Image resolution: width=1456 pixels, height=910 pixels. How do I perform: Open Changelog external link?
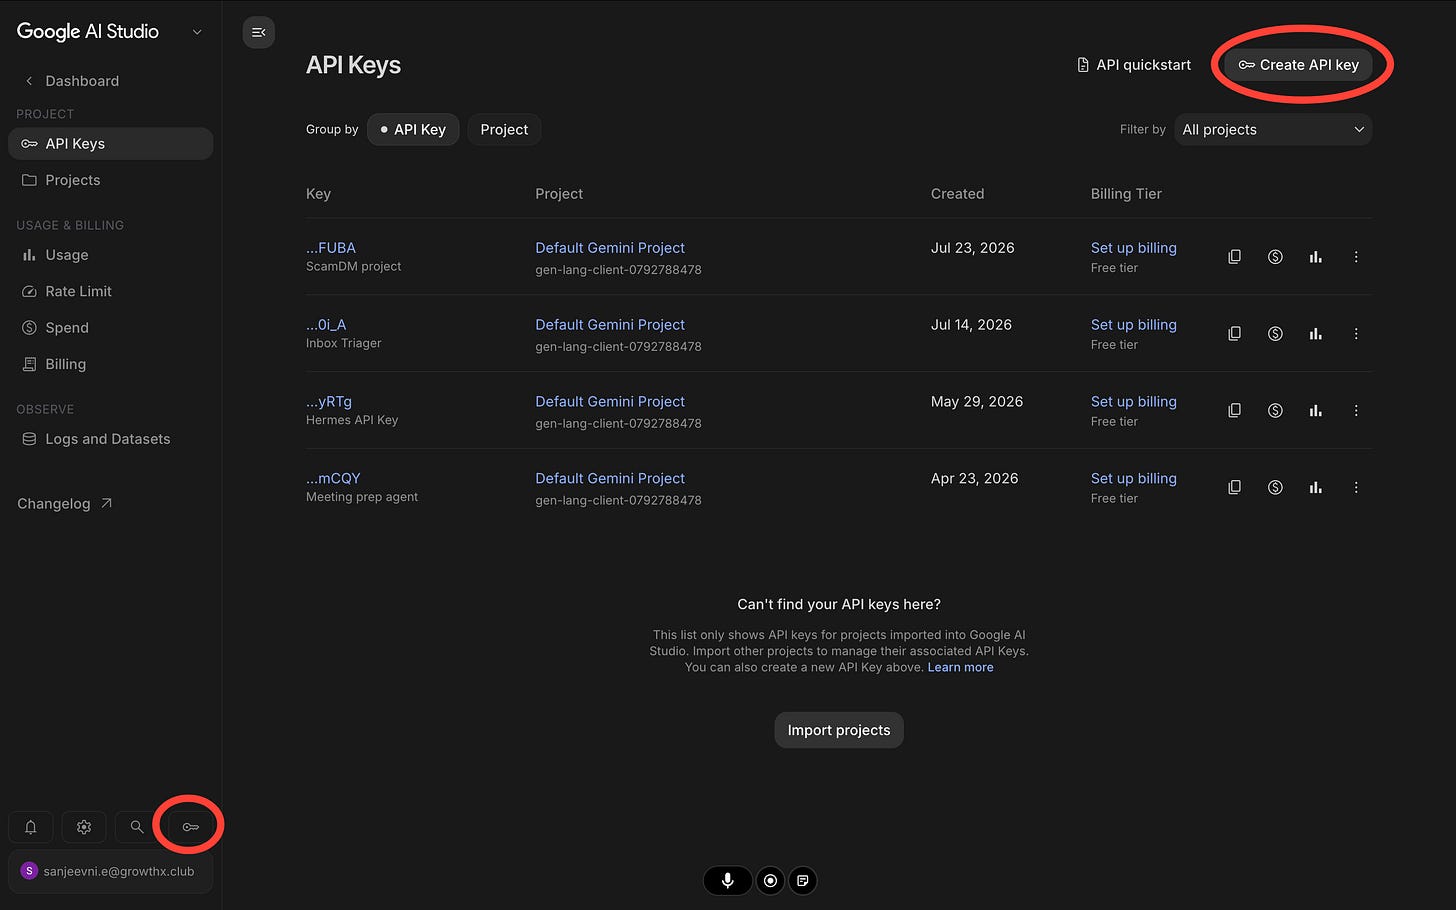65,504
